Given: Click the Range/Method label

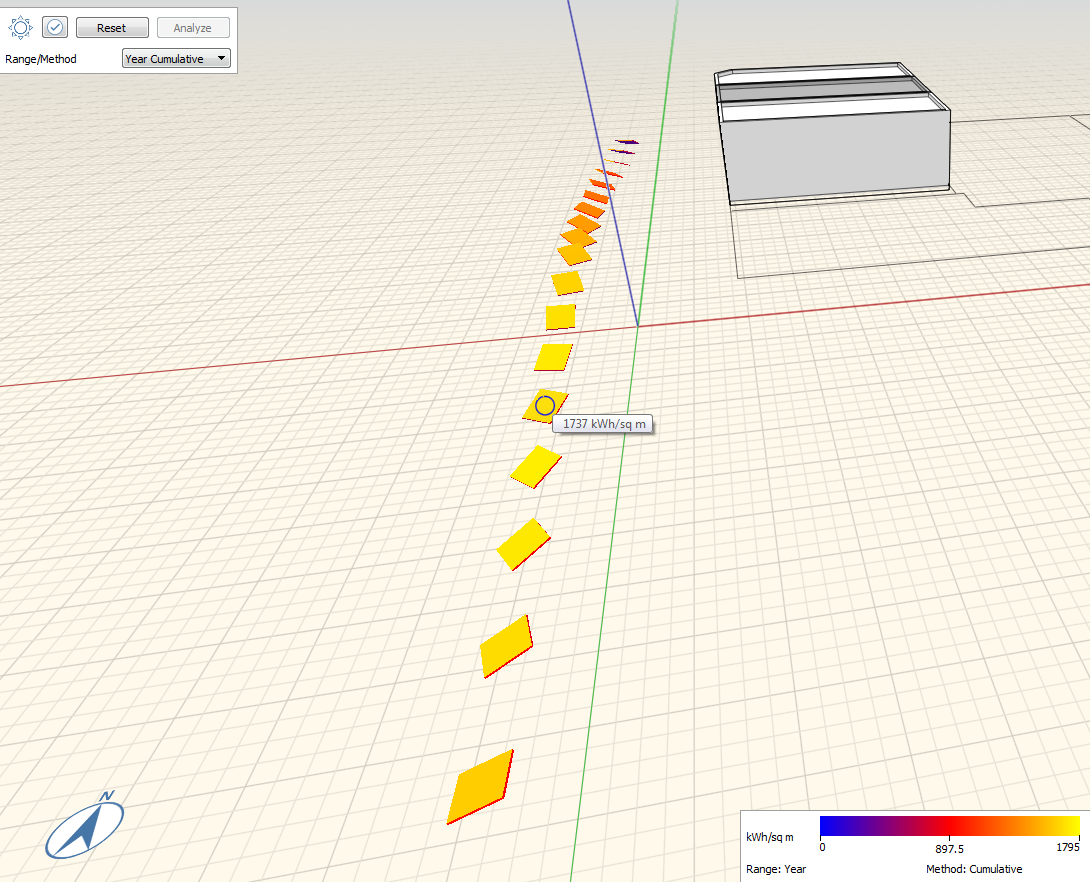Looking at the screenshot, I should (41, 59).
